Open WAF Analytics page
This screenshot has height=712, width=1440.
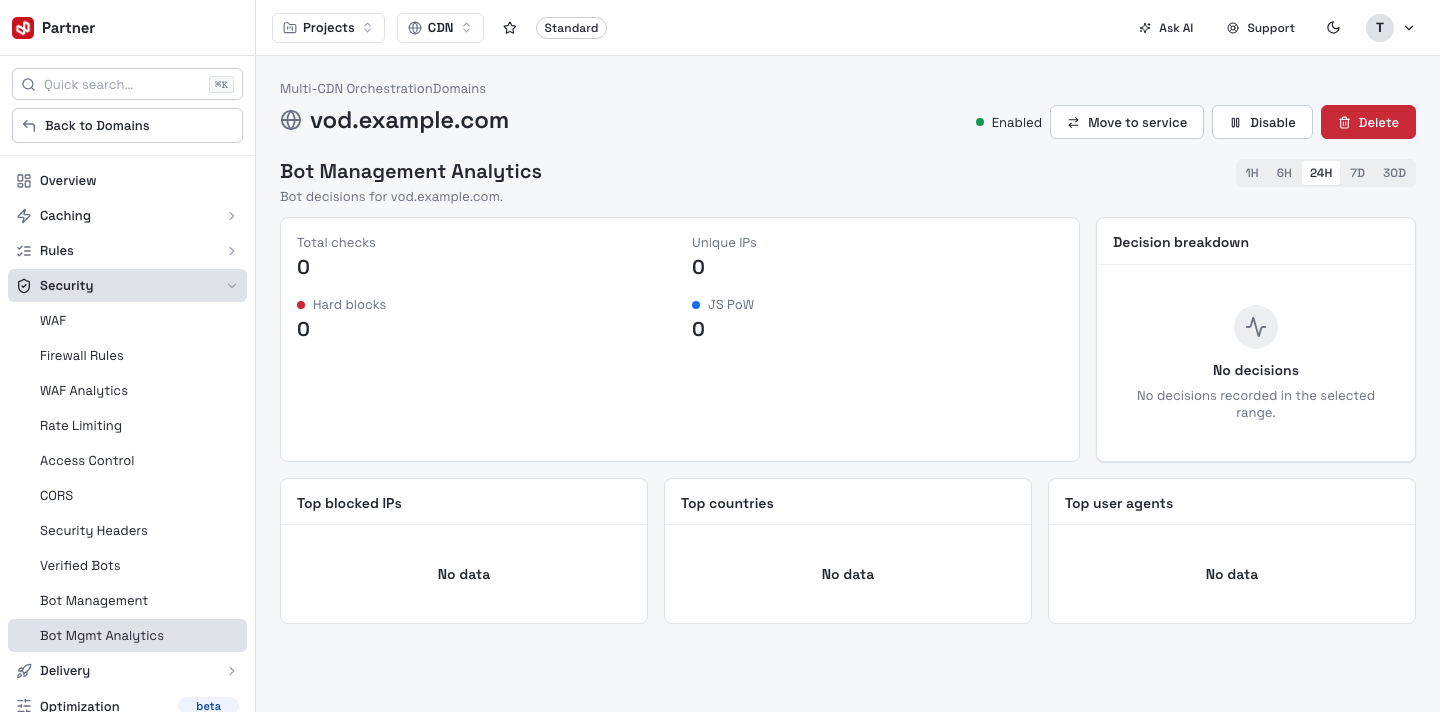[x=127, y=391]
